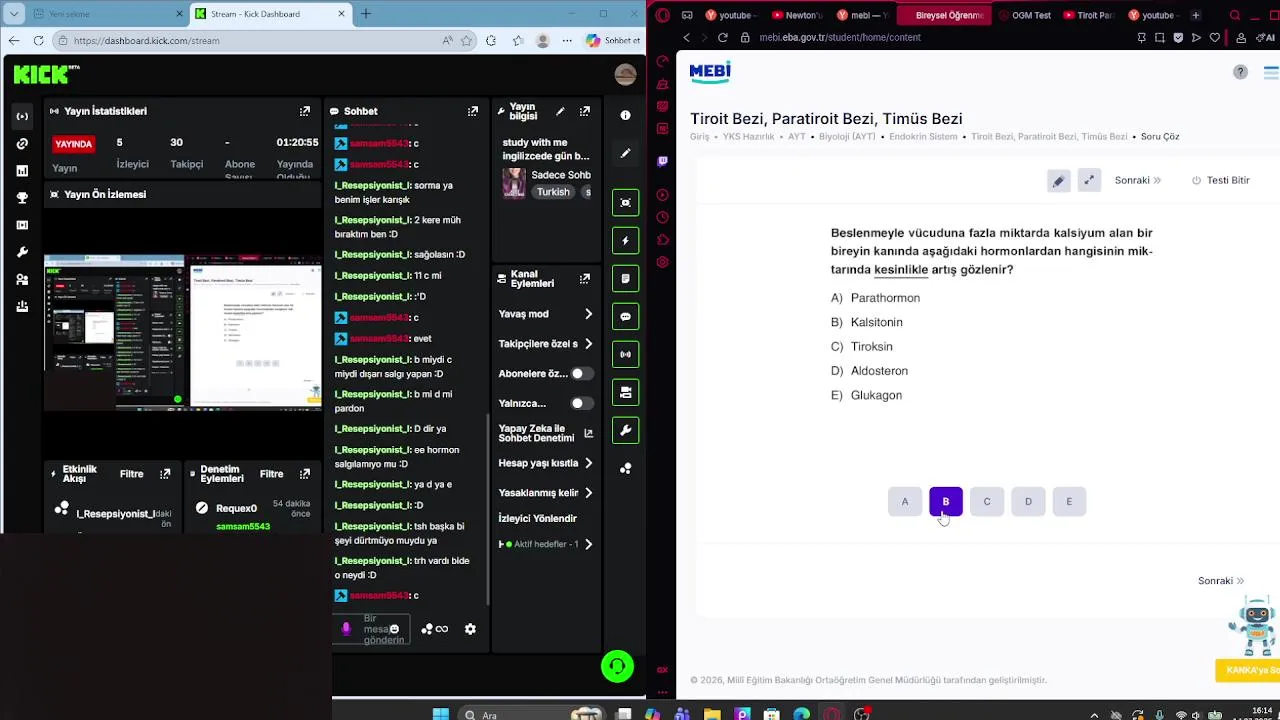This screenshot has width=1280, height=720.
Task: Pop out Etkinlik Akışı panel
Action: coord(165,474)
